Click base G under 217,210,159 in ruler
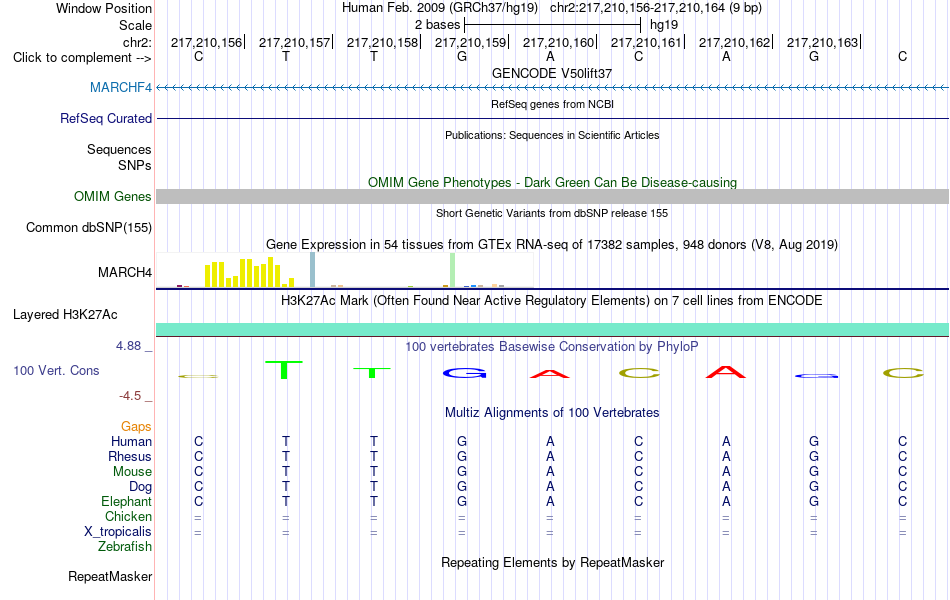The width and height of the screenshot is (950, 600). pos(462,56)
